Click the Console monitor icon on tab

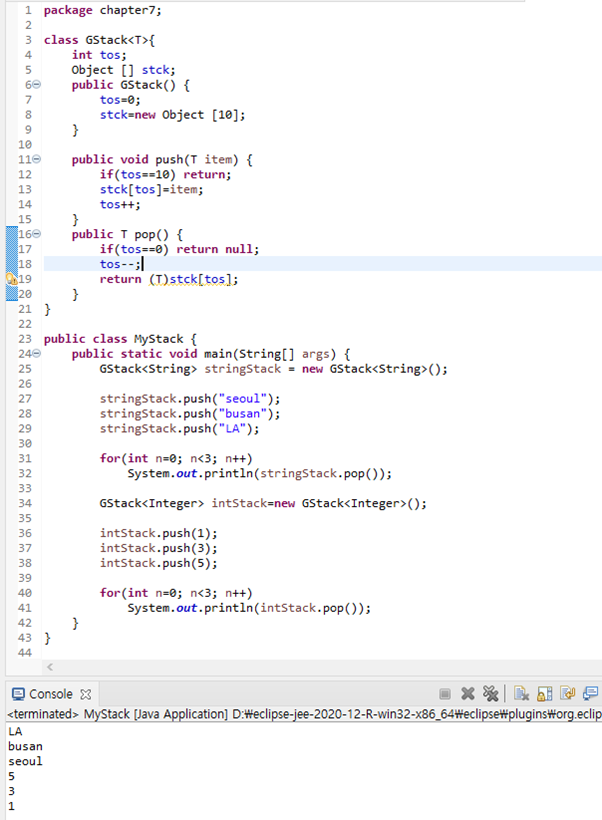point(18,694)
